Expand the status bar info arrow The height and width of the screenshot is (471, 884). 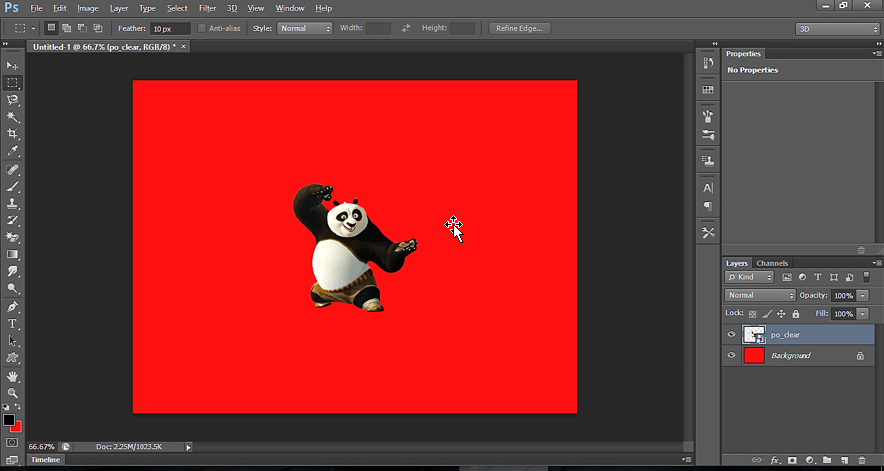click(188, 447)
